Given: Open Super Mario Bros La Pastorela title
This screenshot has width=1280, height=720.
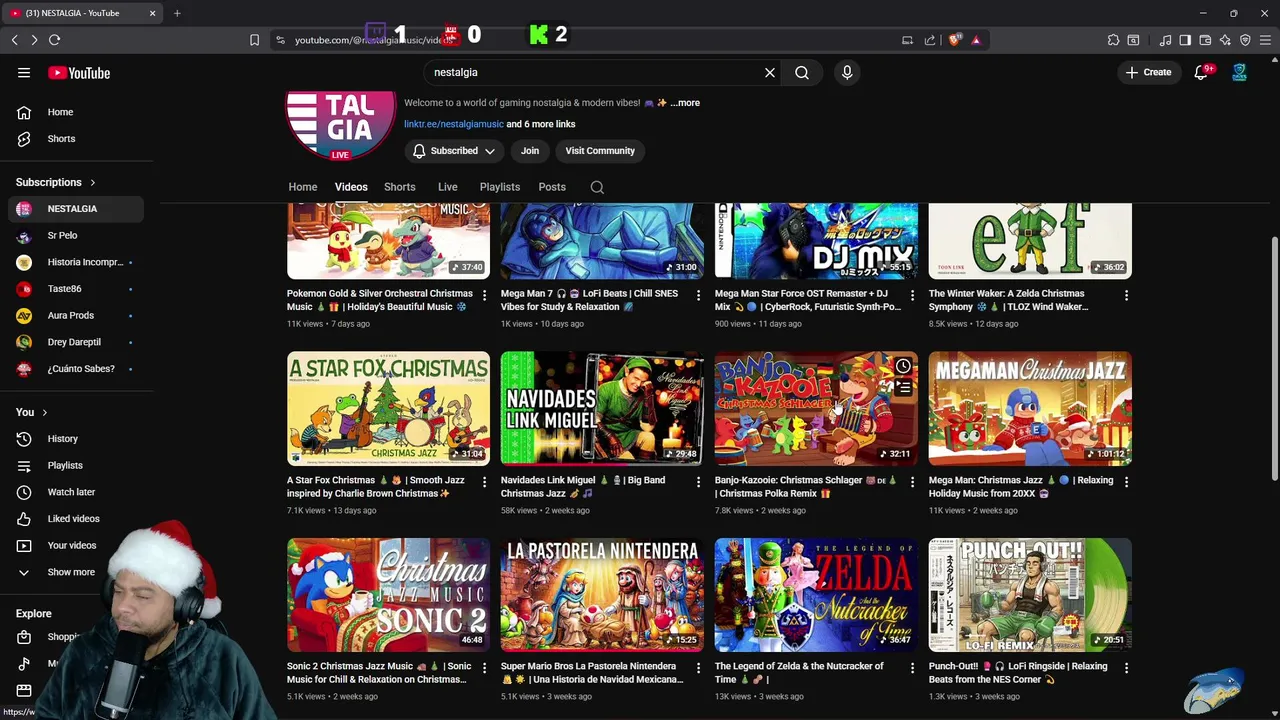Looking at the screenshot, I should (592, 673).
